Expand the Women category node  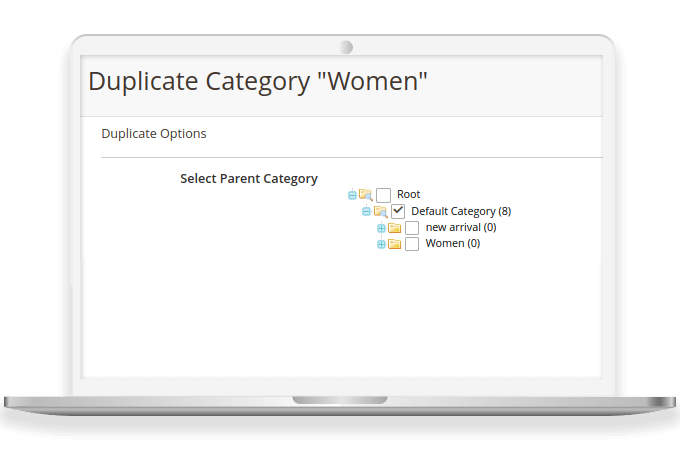pos(381,244)
